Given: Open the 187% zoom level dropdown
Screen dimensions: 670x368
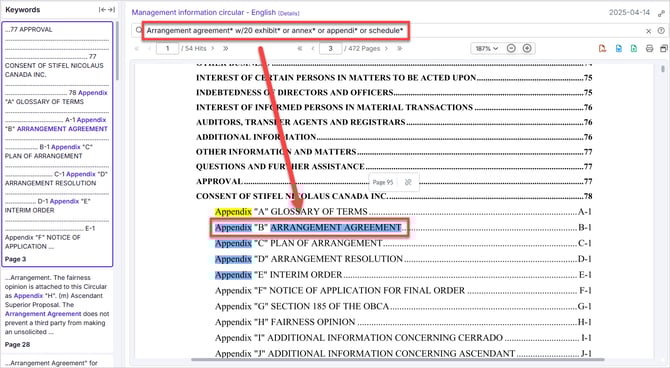Looking at the screenshot, I should (487, 48).
